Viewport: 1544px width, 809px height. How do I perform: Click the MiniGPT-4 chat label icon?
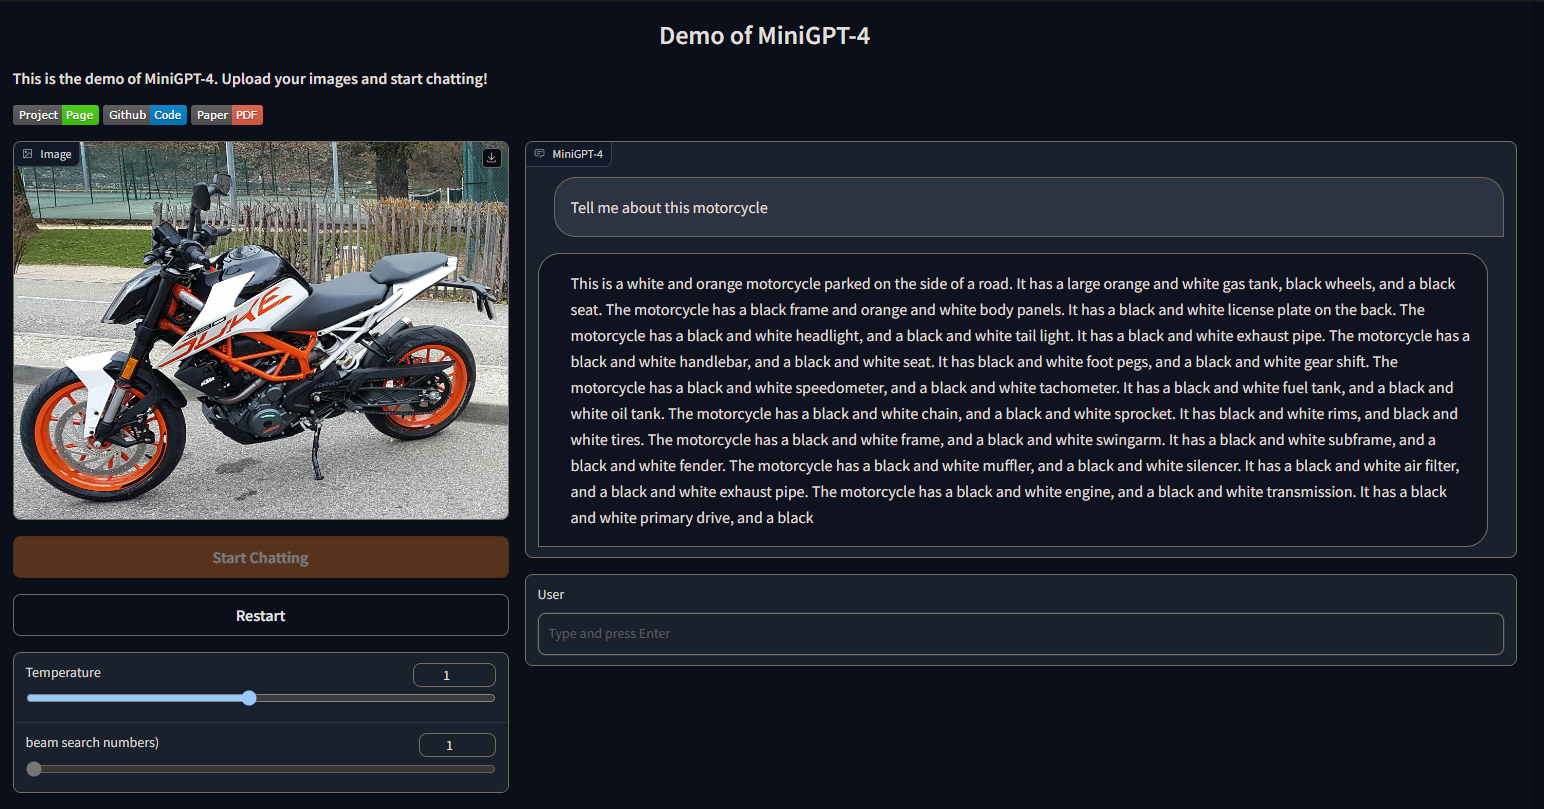click(540, 154)
